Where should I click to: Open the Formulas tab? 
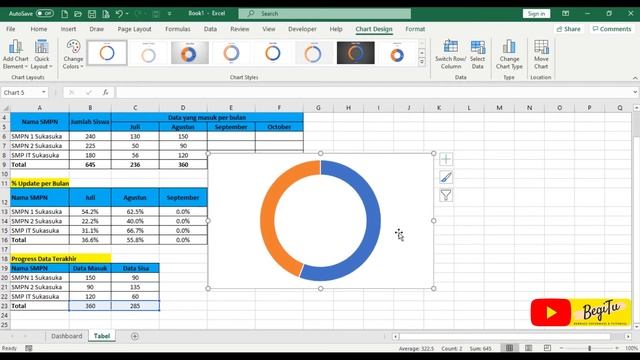[x=178, y=29]
